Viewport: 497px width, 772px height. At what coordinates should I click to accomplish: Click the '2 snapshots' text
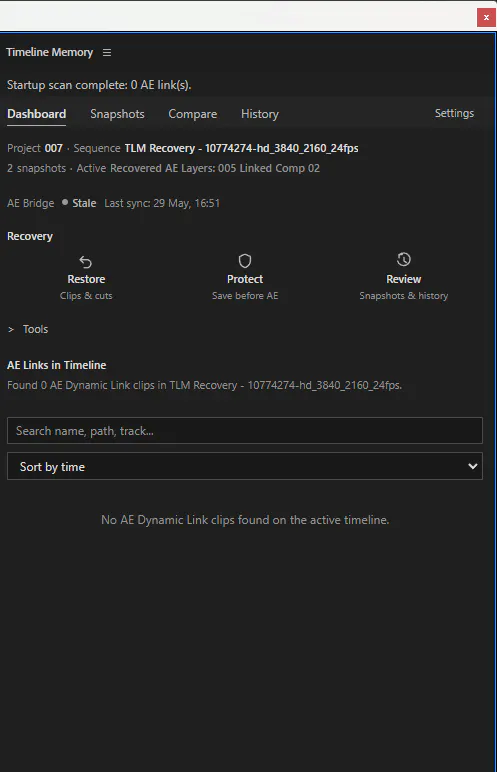click(36, 168)
